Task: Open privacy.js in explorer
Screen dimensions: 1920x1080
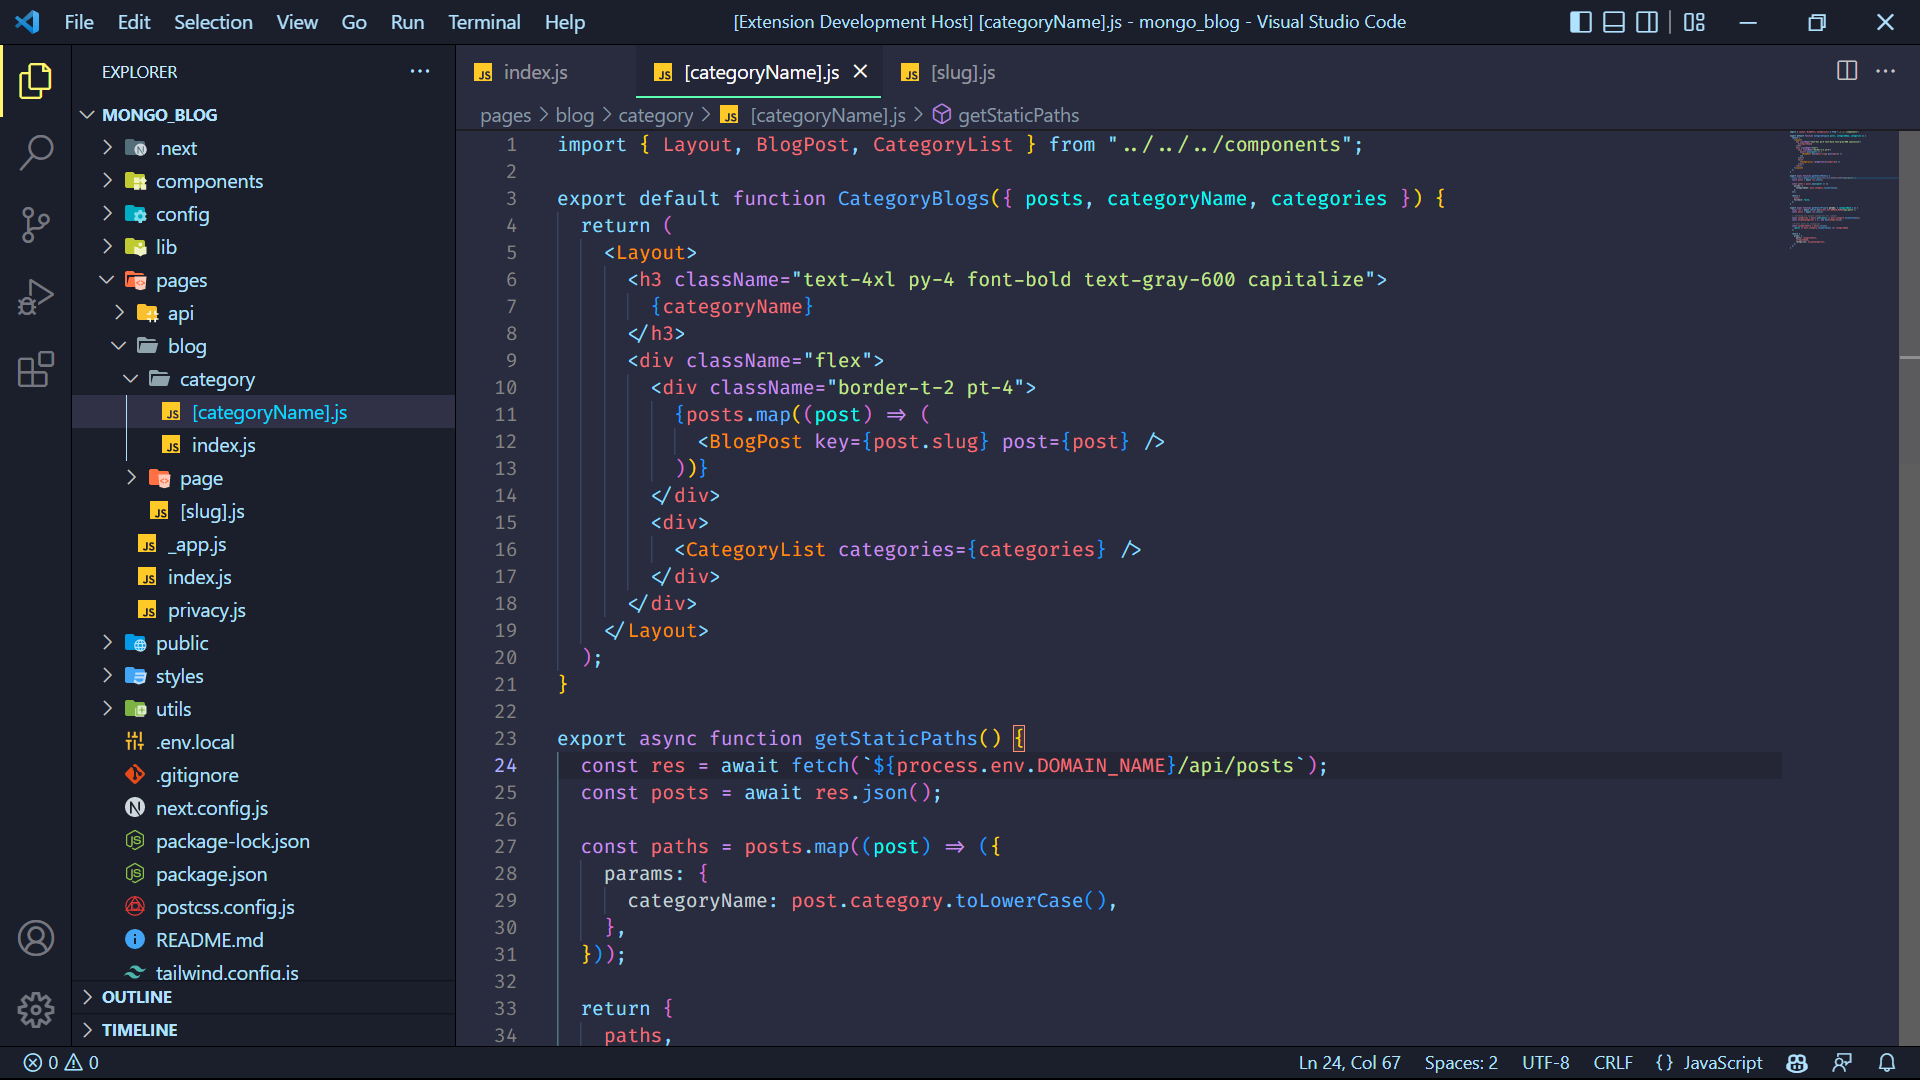Action: pos(206,610)
